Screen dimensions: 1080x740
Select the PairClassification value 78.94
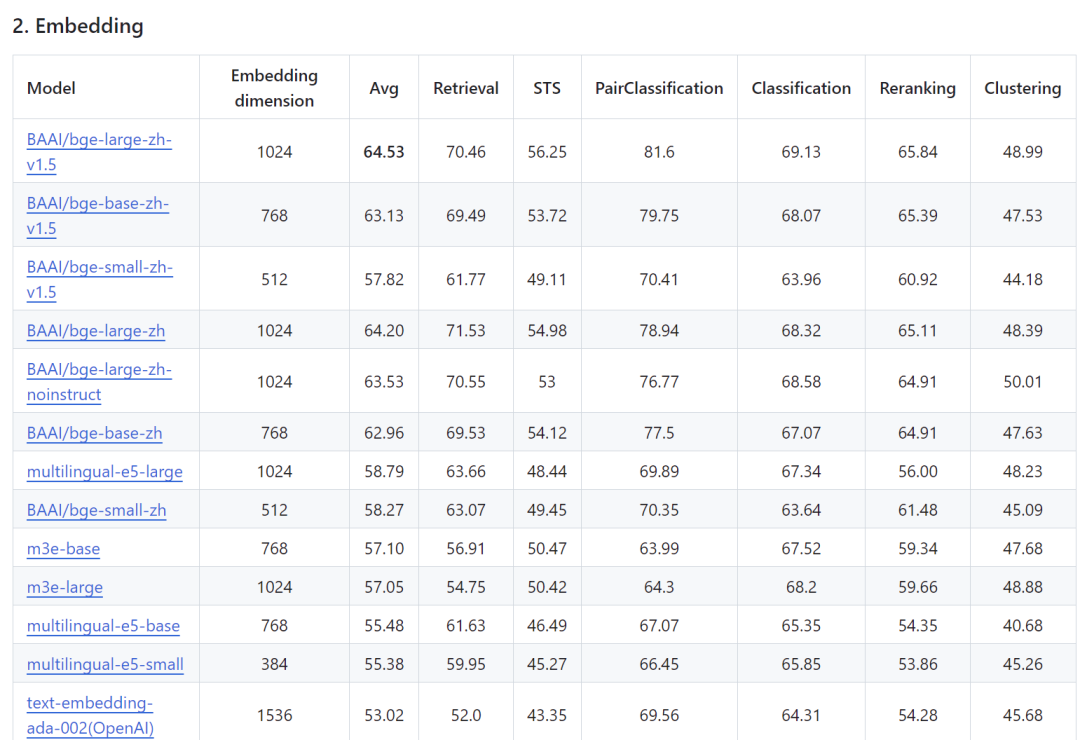tap(659, 331)
